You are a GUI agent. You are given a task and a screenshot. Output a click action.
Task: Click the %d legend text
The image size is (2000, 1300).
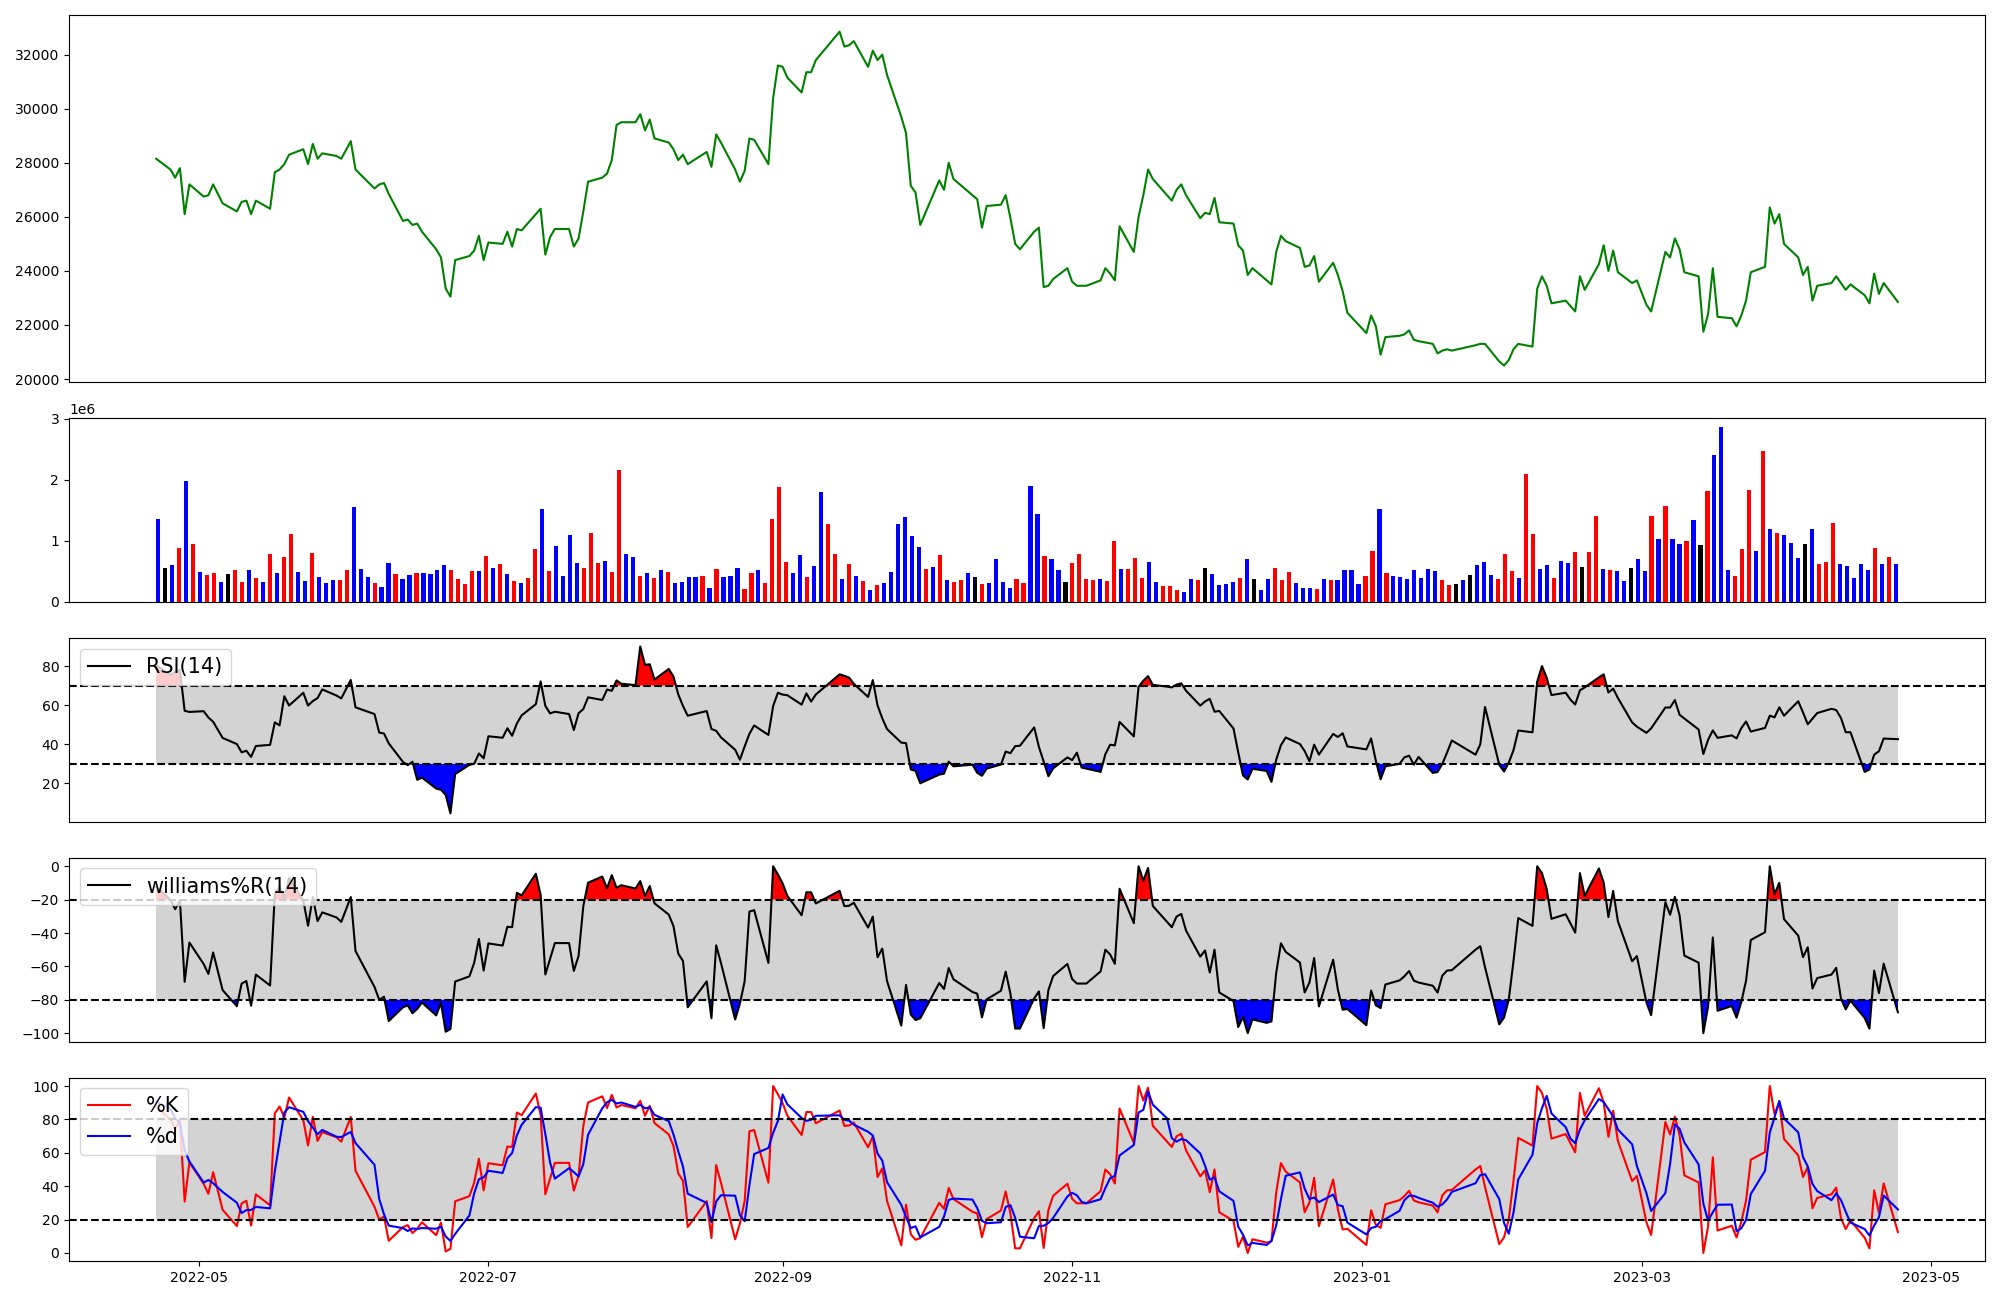pyautogui.click(x=162, y=1136)
